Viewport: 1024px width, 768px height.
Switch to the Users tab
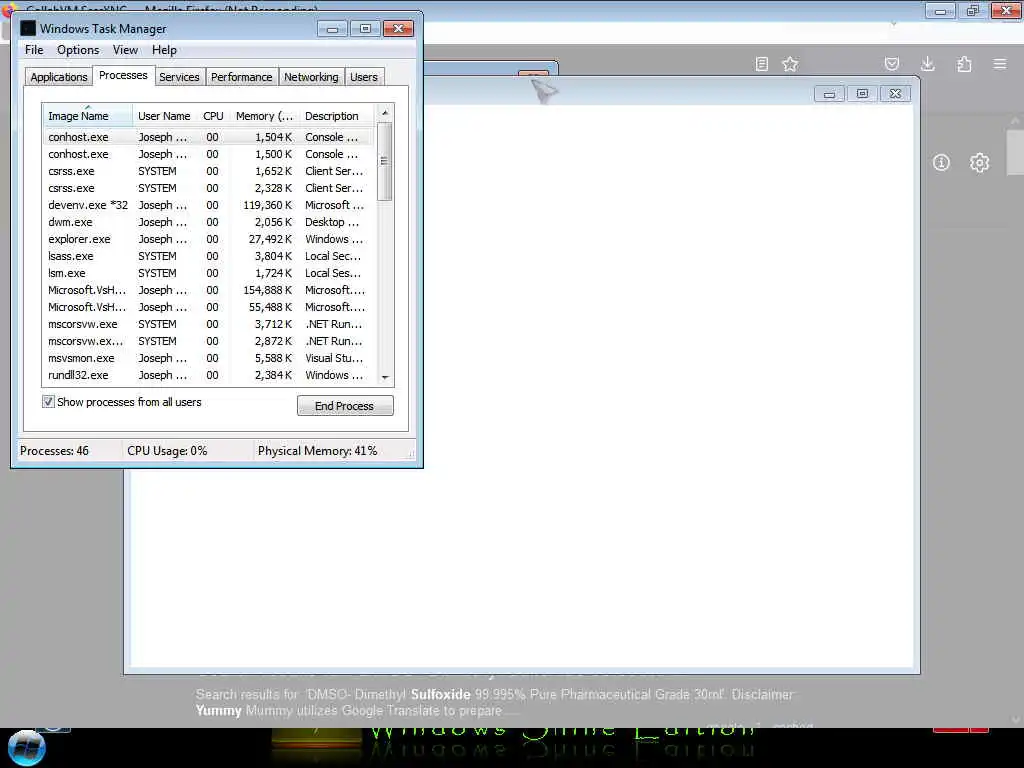tap(364, 77)
